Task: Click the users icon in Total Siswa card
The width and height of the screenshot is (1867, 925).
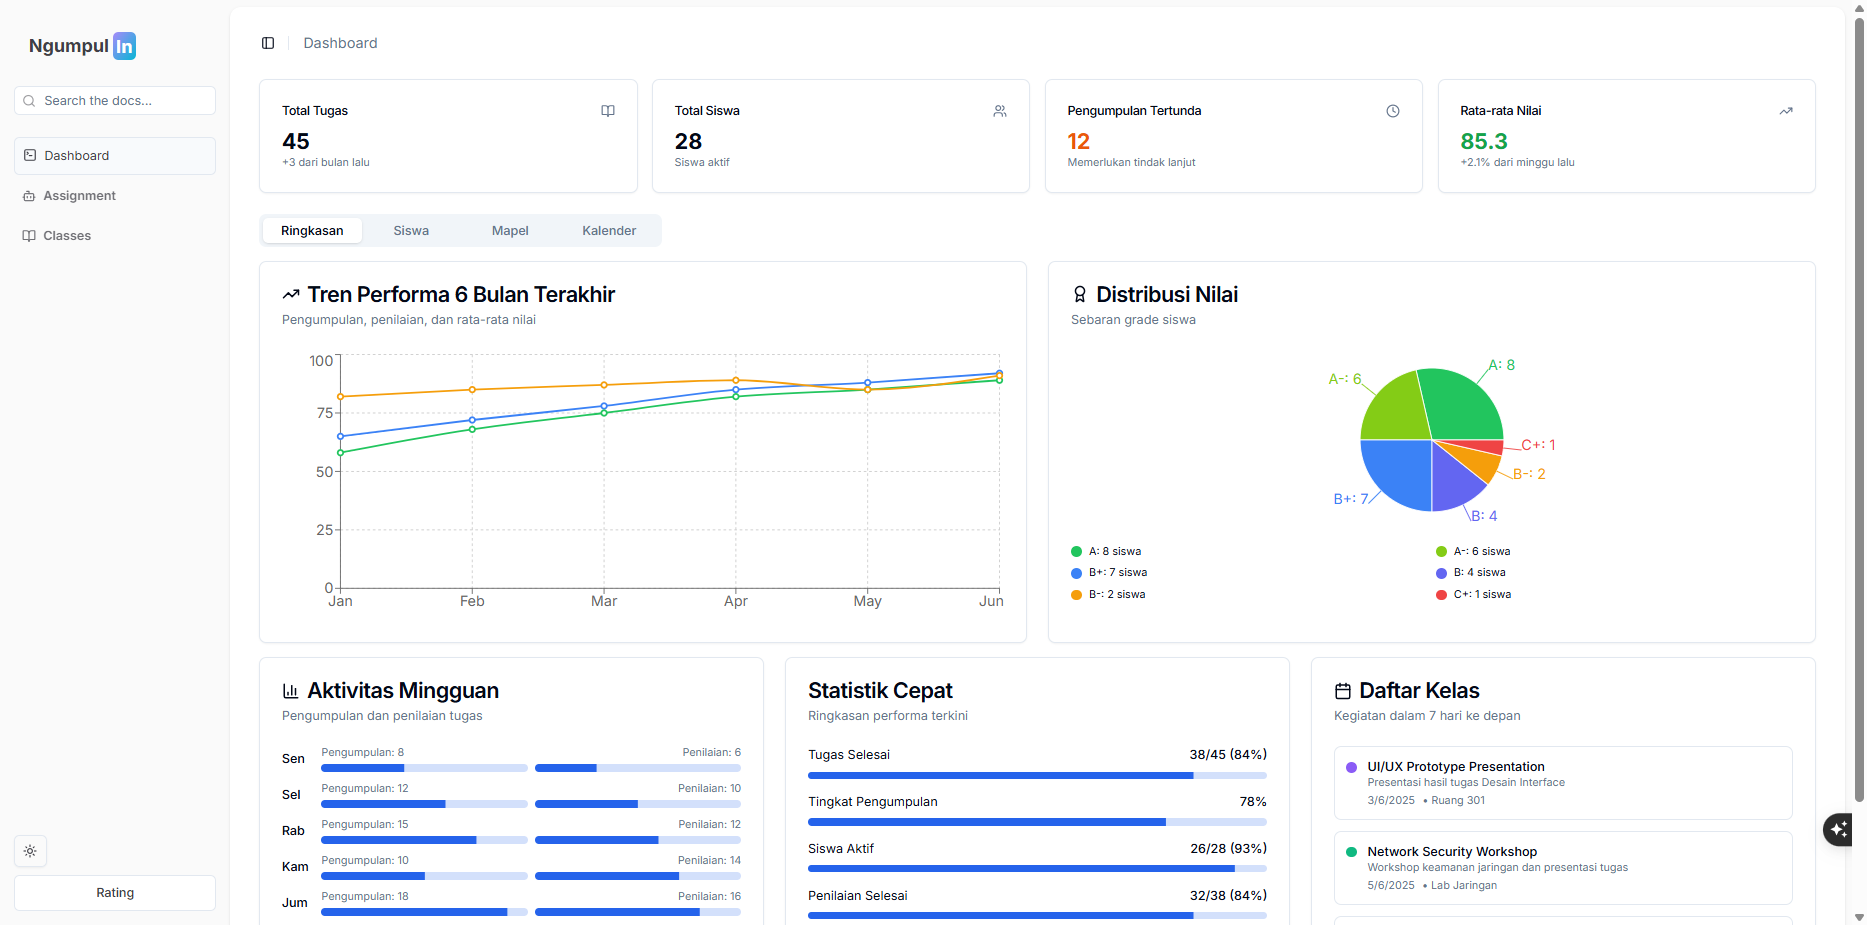Action: click(x=999, y=111)
